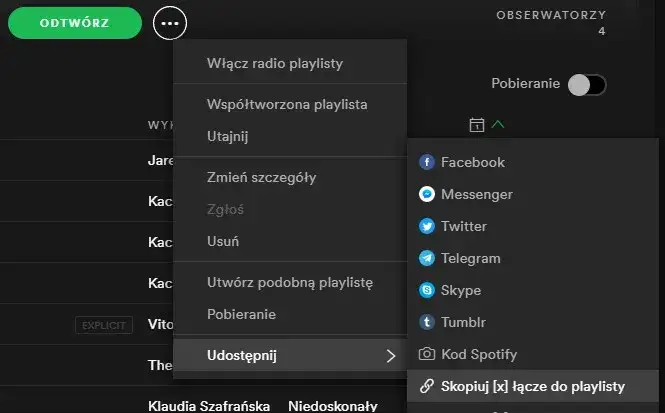Click the EXPLICIT tag on the Vito row
Viewport: 665px width, 413px height.
pyautogui.click(x=104, y=325)
